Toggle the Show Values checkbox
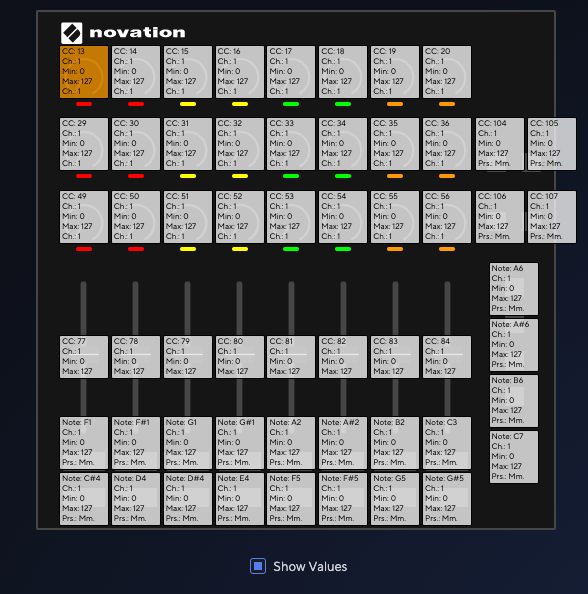The width and height of the screenshot is (588, 594). point(258,566)
